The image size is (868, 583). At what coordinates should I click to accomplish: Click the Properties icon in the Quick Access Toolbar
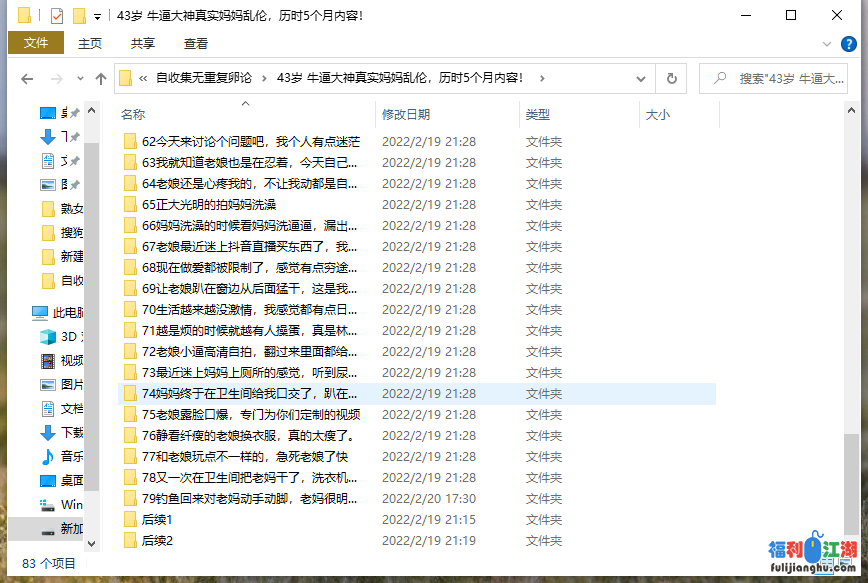point(57,15)
